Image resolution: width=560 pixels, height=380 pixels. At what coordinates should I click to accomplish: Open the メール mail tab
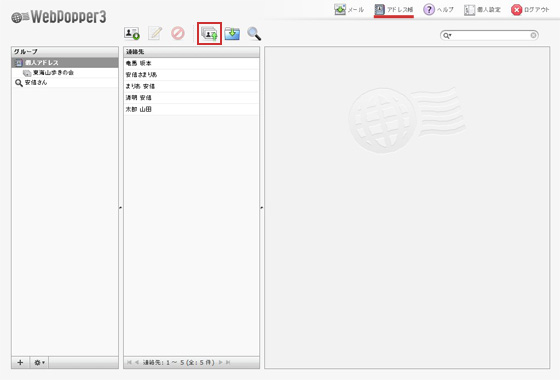click(x=349, y=10)
